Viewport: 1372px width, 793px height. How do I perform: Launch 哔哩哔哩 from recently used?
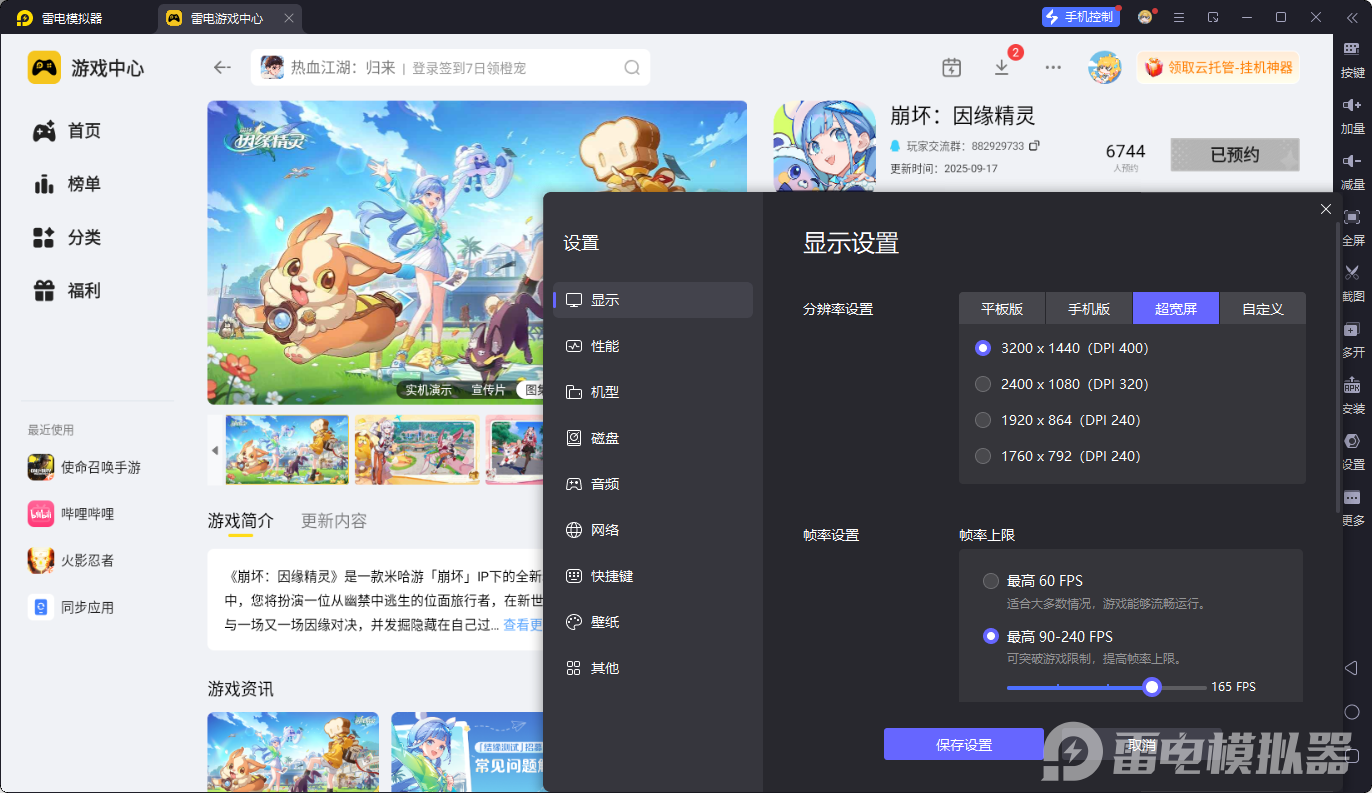[71, 513]
